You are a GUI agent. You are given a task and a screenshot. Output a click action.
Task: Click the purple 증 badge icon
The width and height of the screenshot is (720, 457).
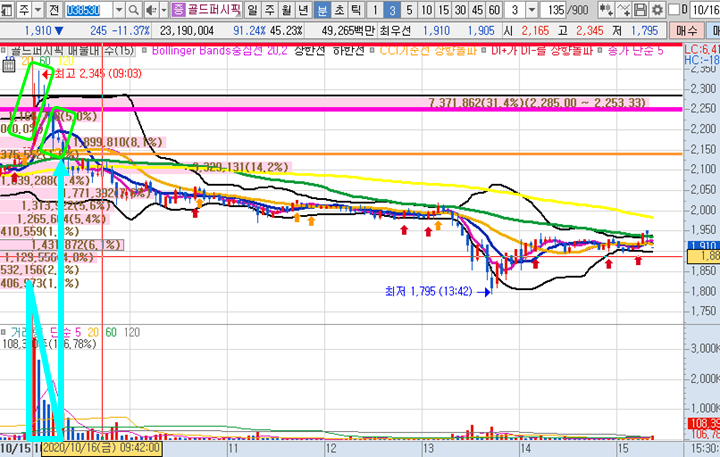(178, 9)
